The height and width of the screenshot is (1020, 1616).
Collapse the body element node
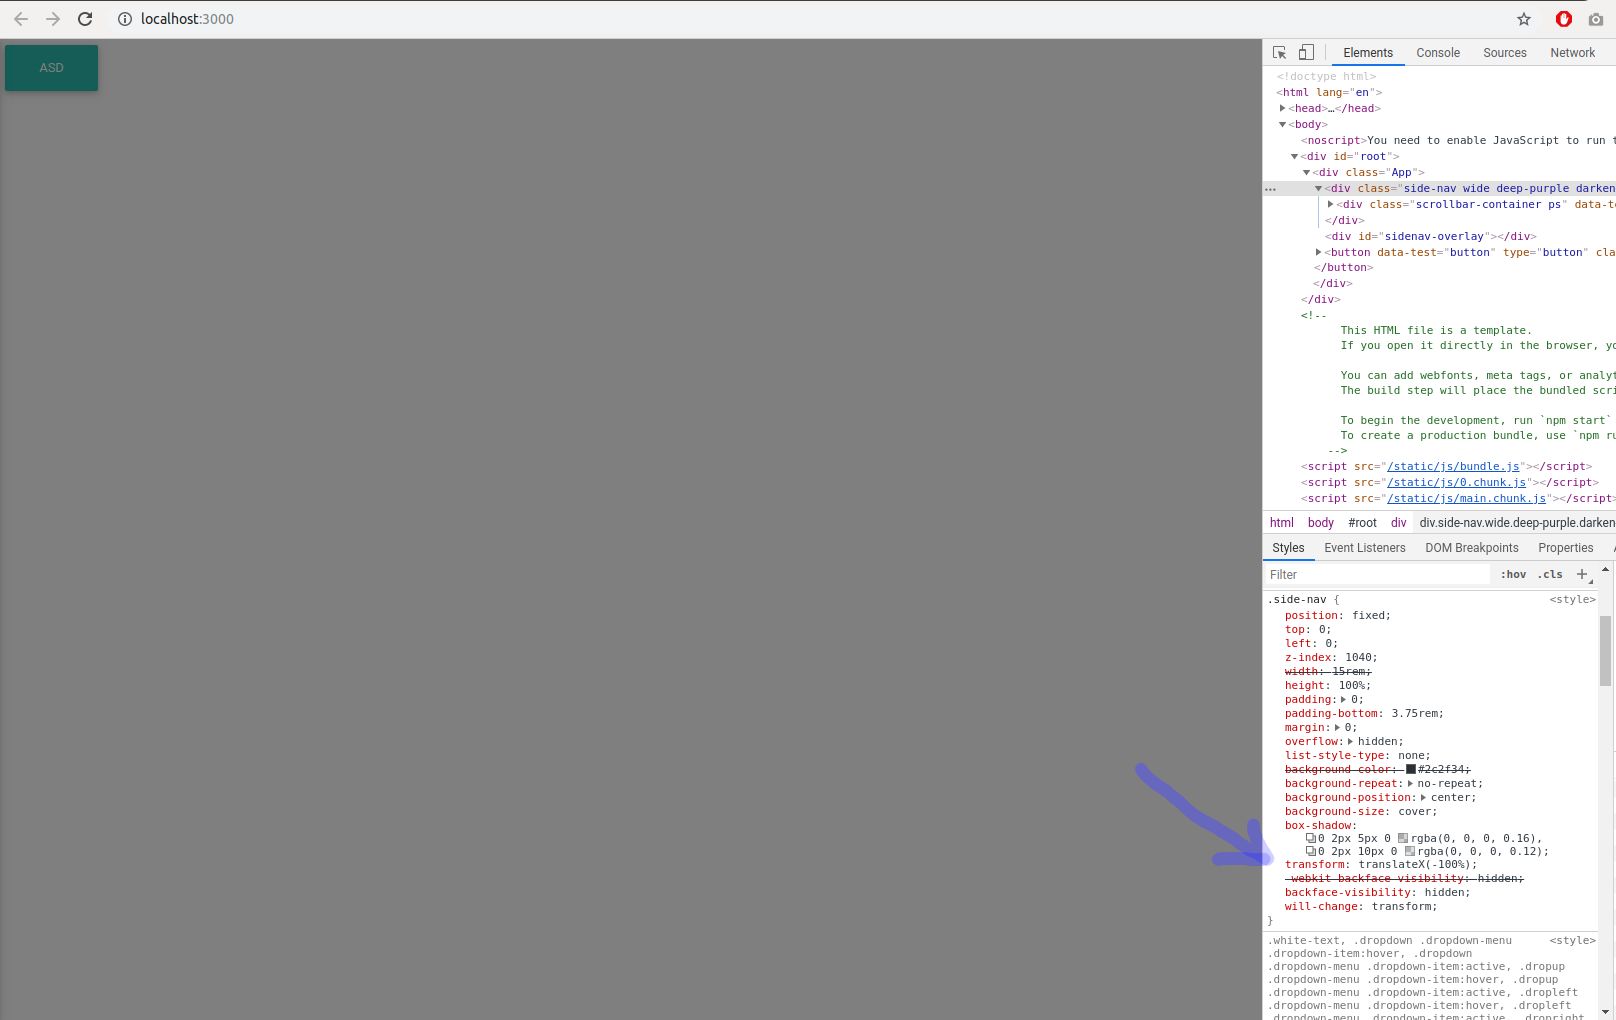coord(1282,124)
